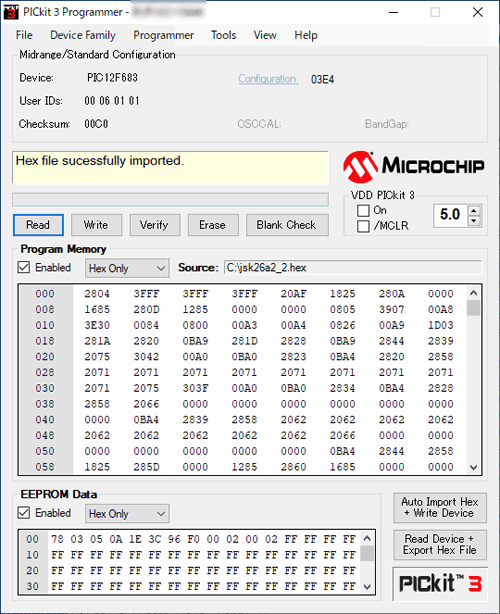Viewport: 500px width, 614px height.
Task: Click the Checksum value 00C0
Action: tap(96, 124)
